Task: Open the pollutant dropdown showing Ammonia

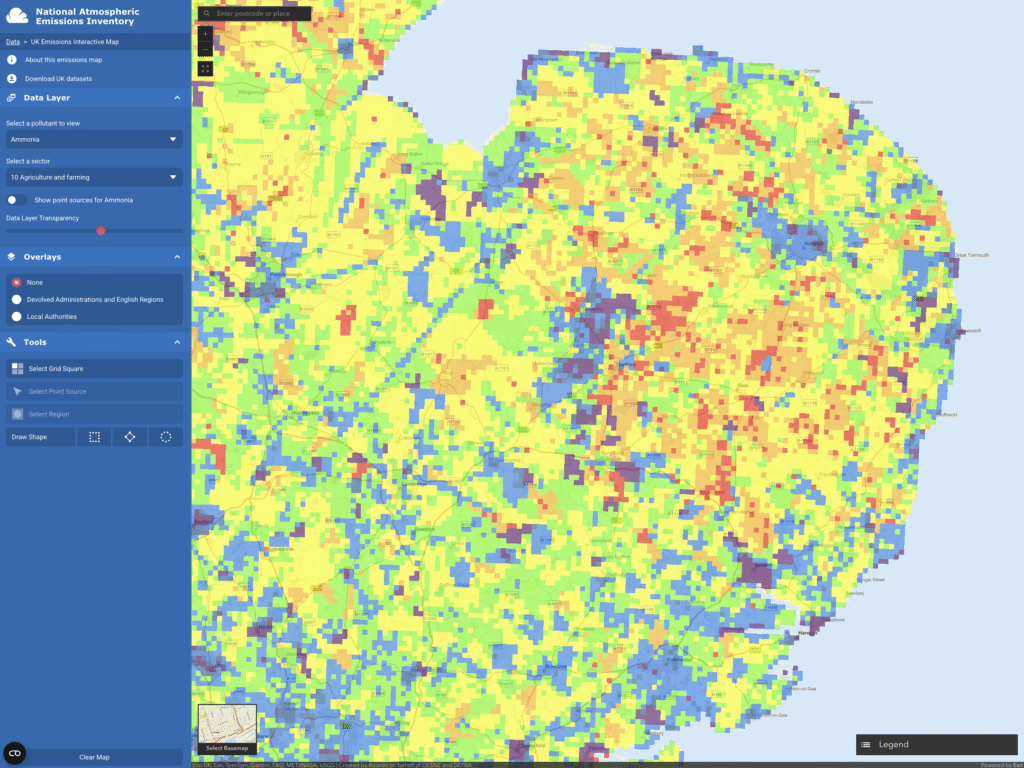Action: tap(94, 140)
